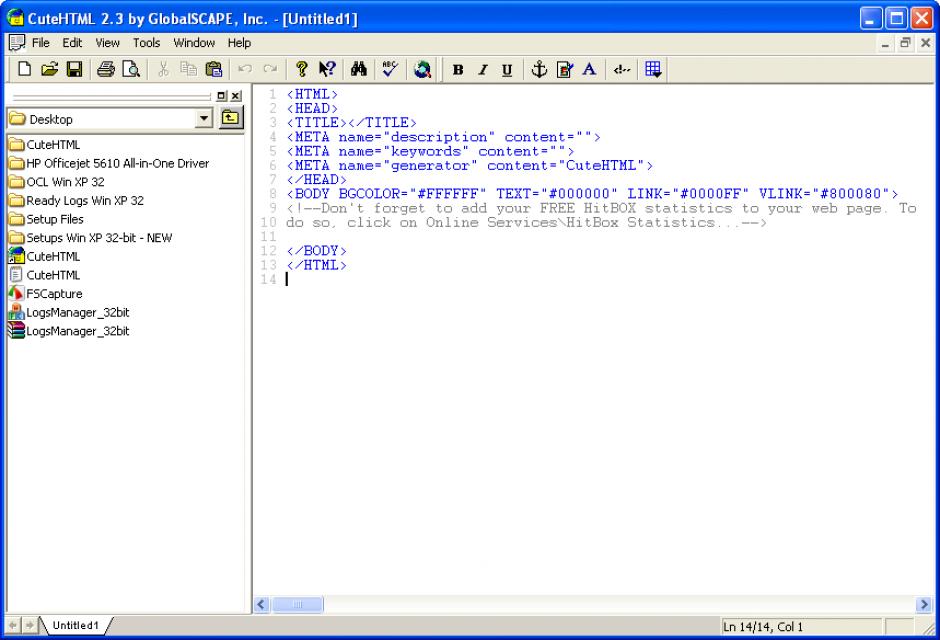This screenshot has height=640, width=940.
Task: Click the context help arrow-question icon
Action: click(x=327, y=70)
